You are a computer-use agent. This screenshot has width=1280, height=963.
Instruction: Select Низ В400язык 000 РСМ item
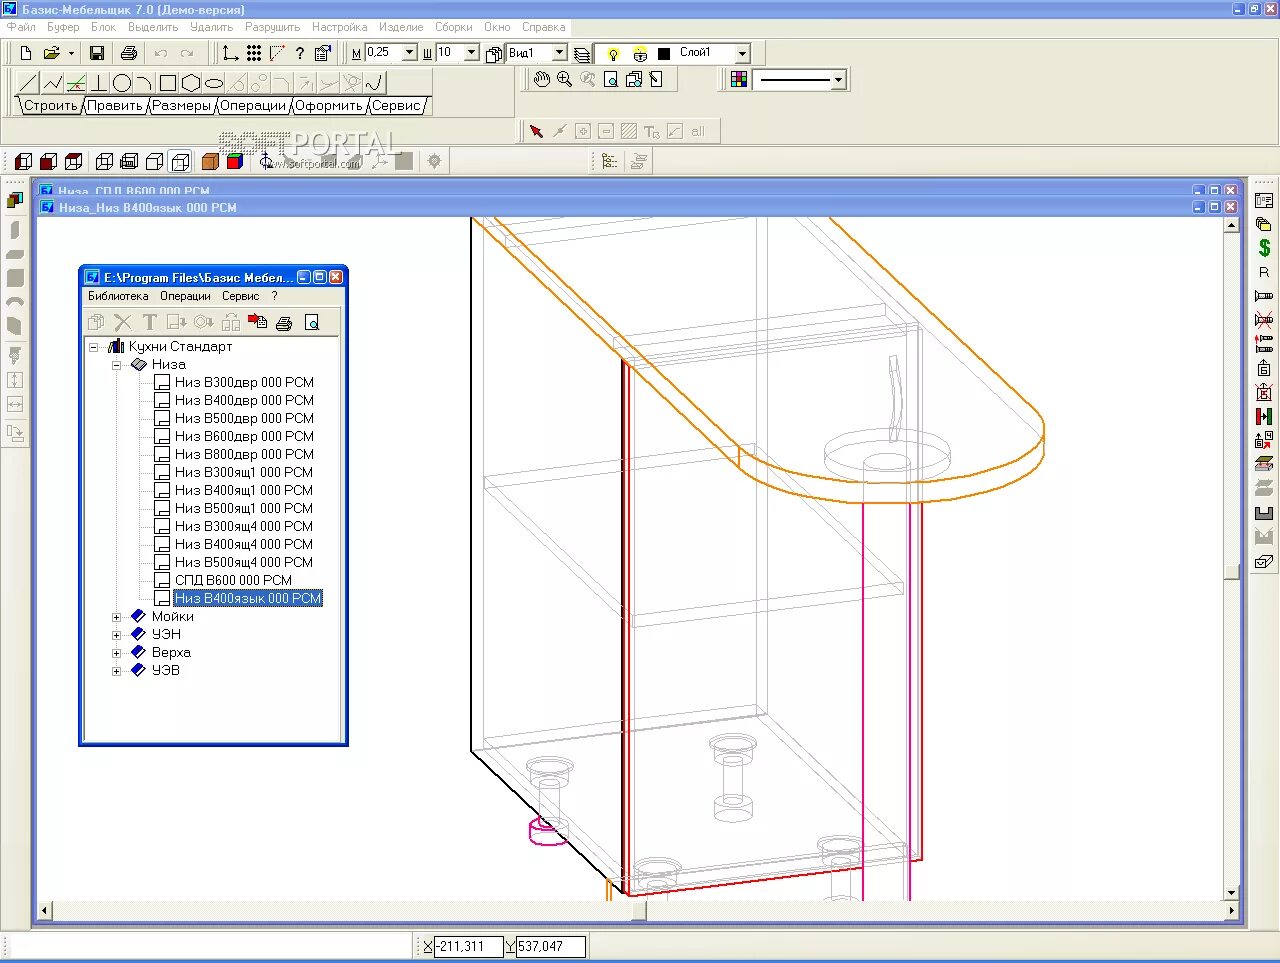coord(248,598)
